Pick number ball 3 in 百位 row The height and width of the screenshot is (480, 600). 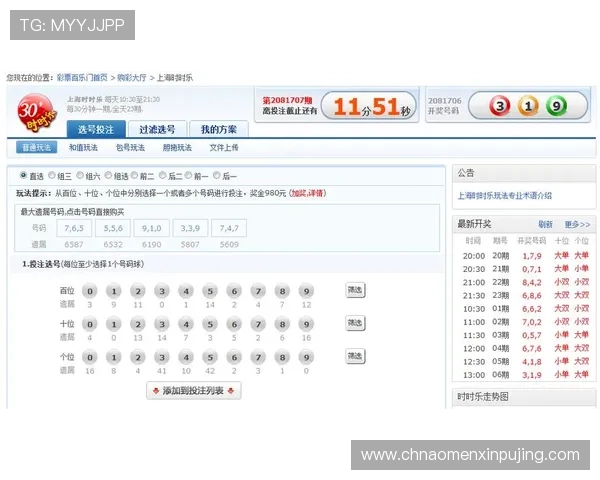(x=162, y=291)
